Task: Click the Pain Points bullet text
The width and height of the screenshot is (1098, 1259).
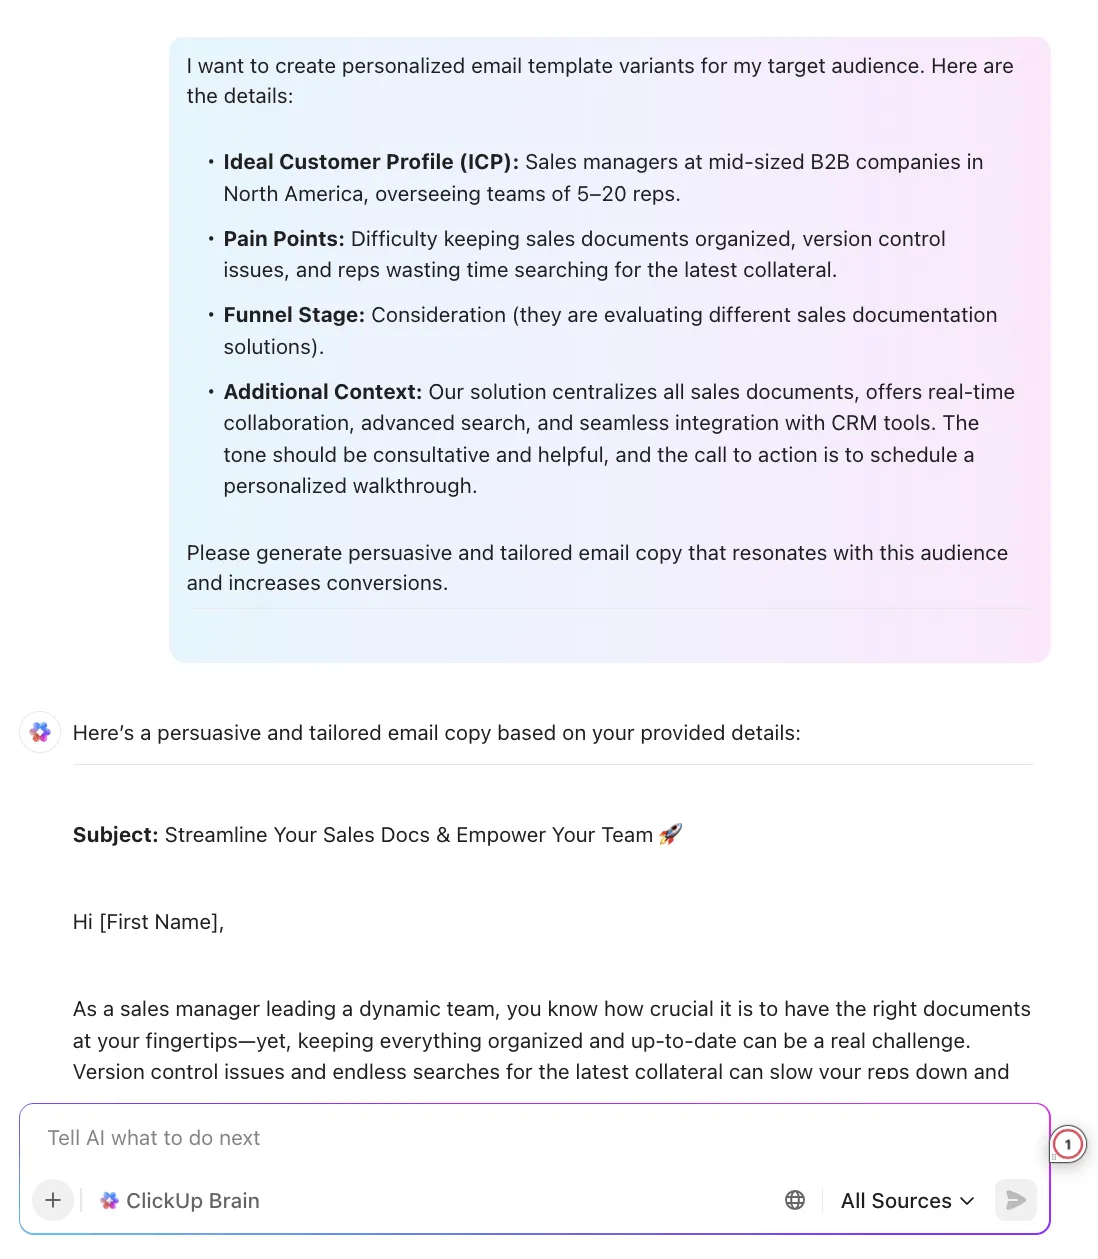Action: pos(584,254)
